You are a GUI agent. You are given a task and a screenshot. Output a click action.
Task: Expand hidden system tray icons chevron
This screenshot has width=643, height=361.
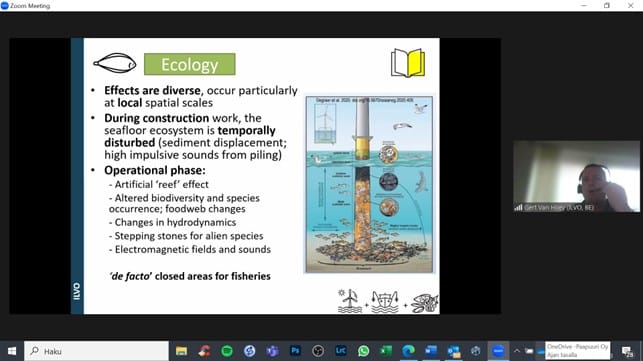click(x=517, y=351)
